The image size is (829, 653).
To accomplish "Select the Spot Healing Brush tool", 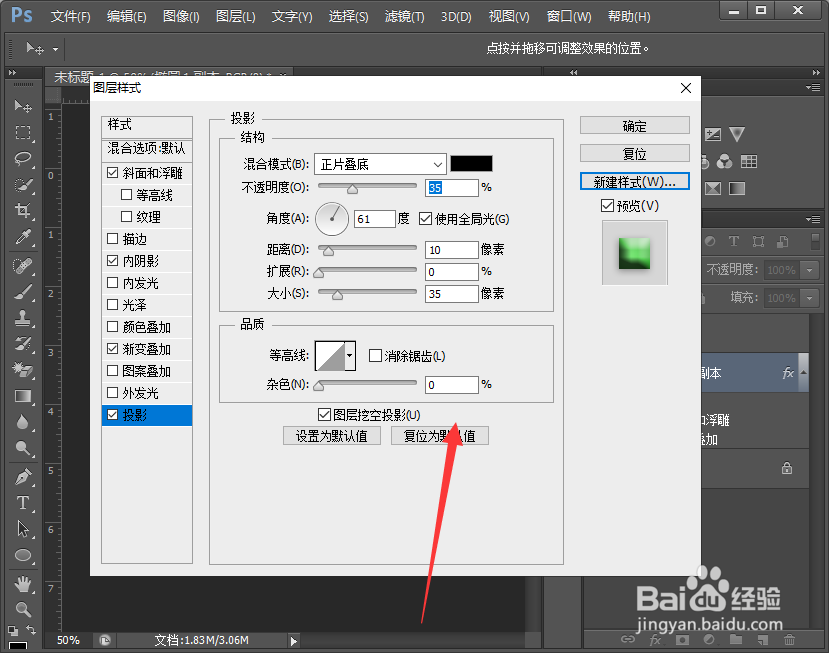I will (23, 266).
